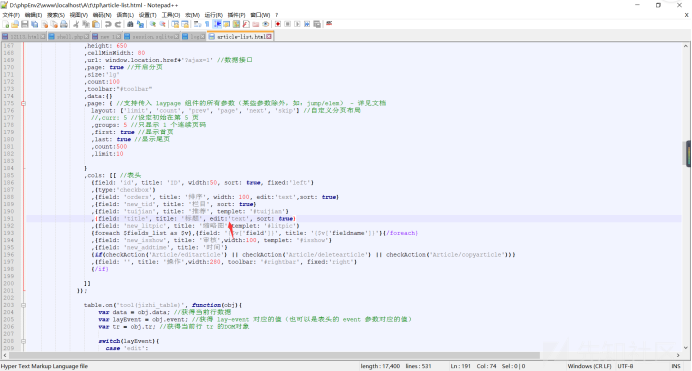The height and width of the screenshot is (371, 692).
Task: Click the spell check ABC icon
Action: 329,24
